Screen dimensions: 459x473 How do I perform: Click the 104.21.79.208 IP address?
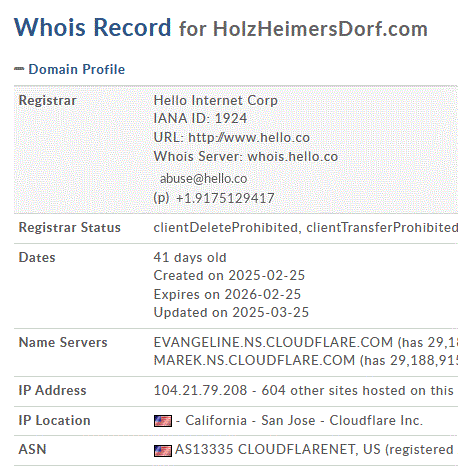200,391
